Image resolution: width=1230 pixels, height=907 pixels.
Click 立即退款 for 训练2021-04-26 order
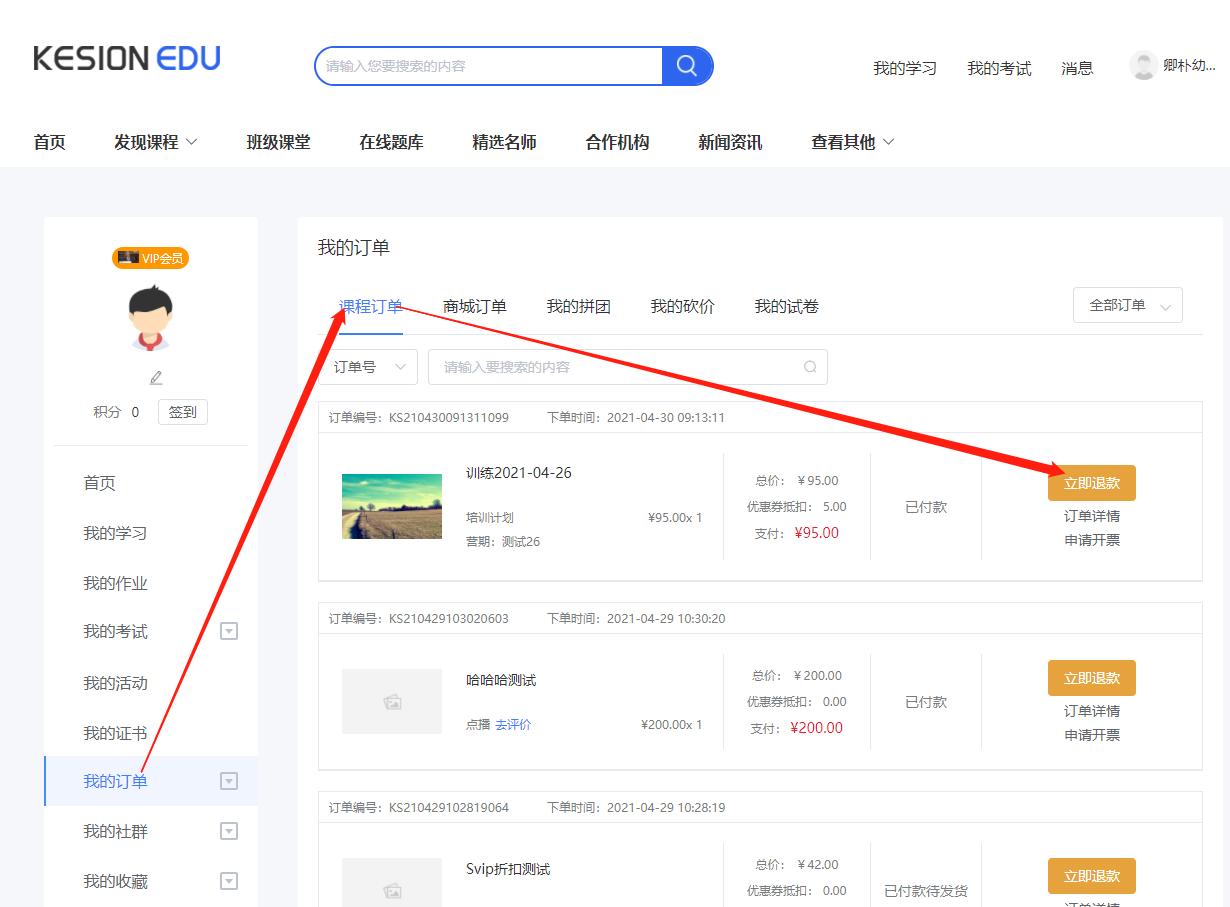(x=1092, y=483)
